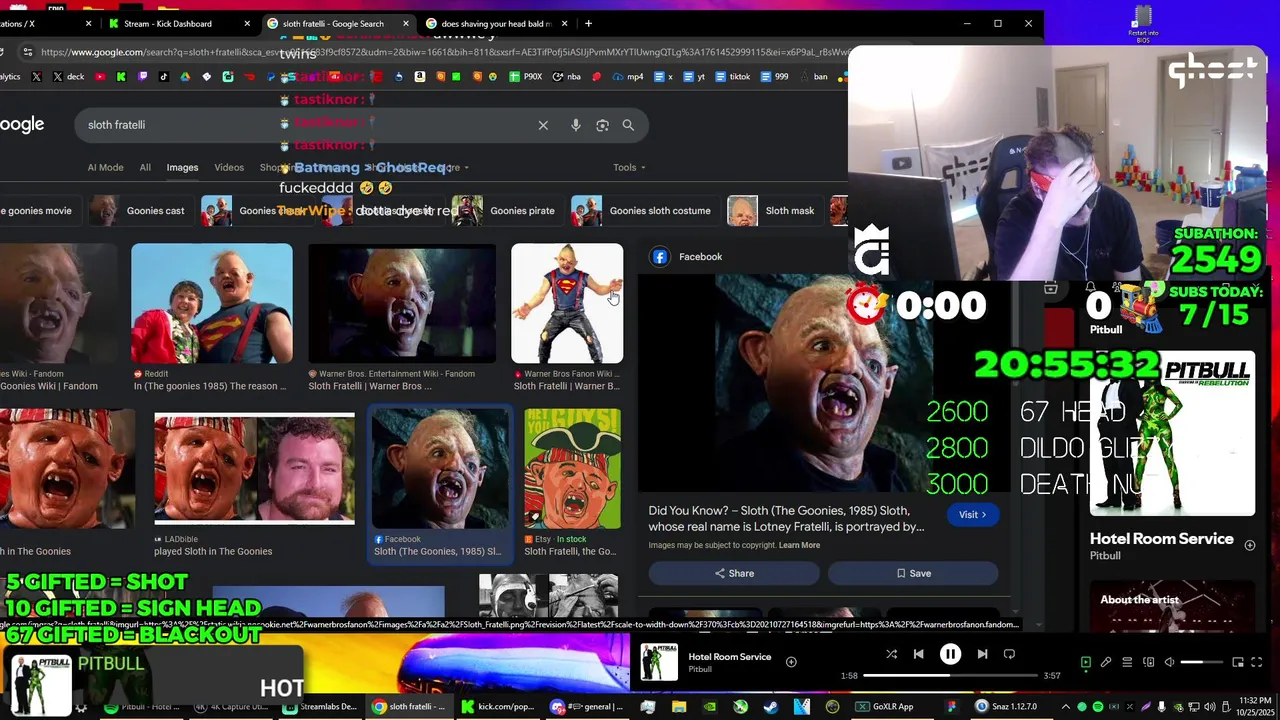
Task: Seek on the Spotify song progress bar
Action: tap(950, 676)
